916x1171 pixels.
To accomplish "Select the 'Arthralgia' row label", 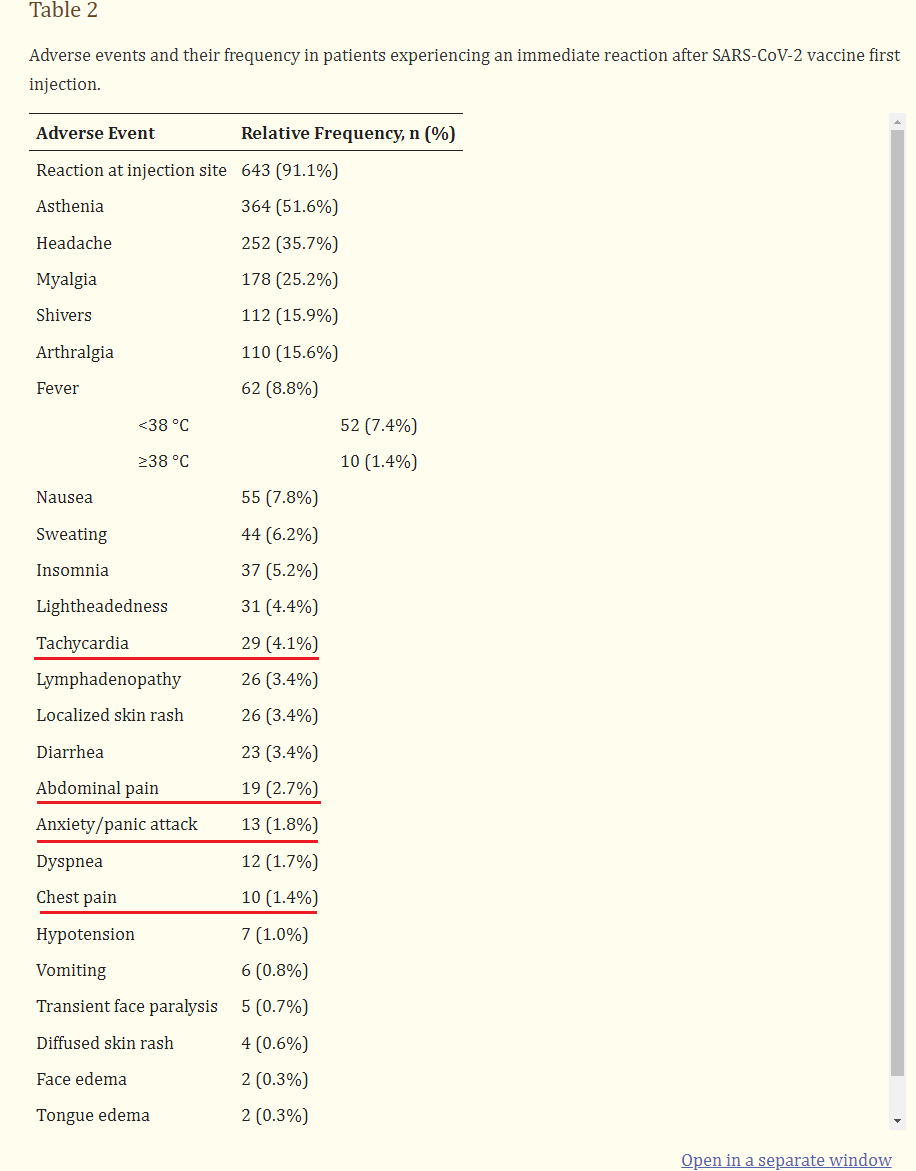I will tap(75, 352).
